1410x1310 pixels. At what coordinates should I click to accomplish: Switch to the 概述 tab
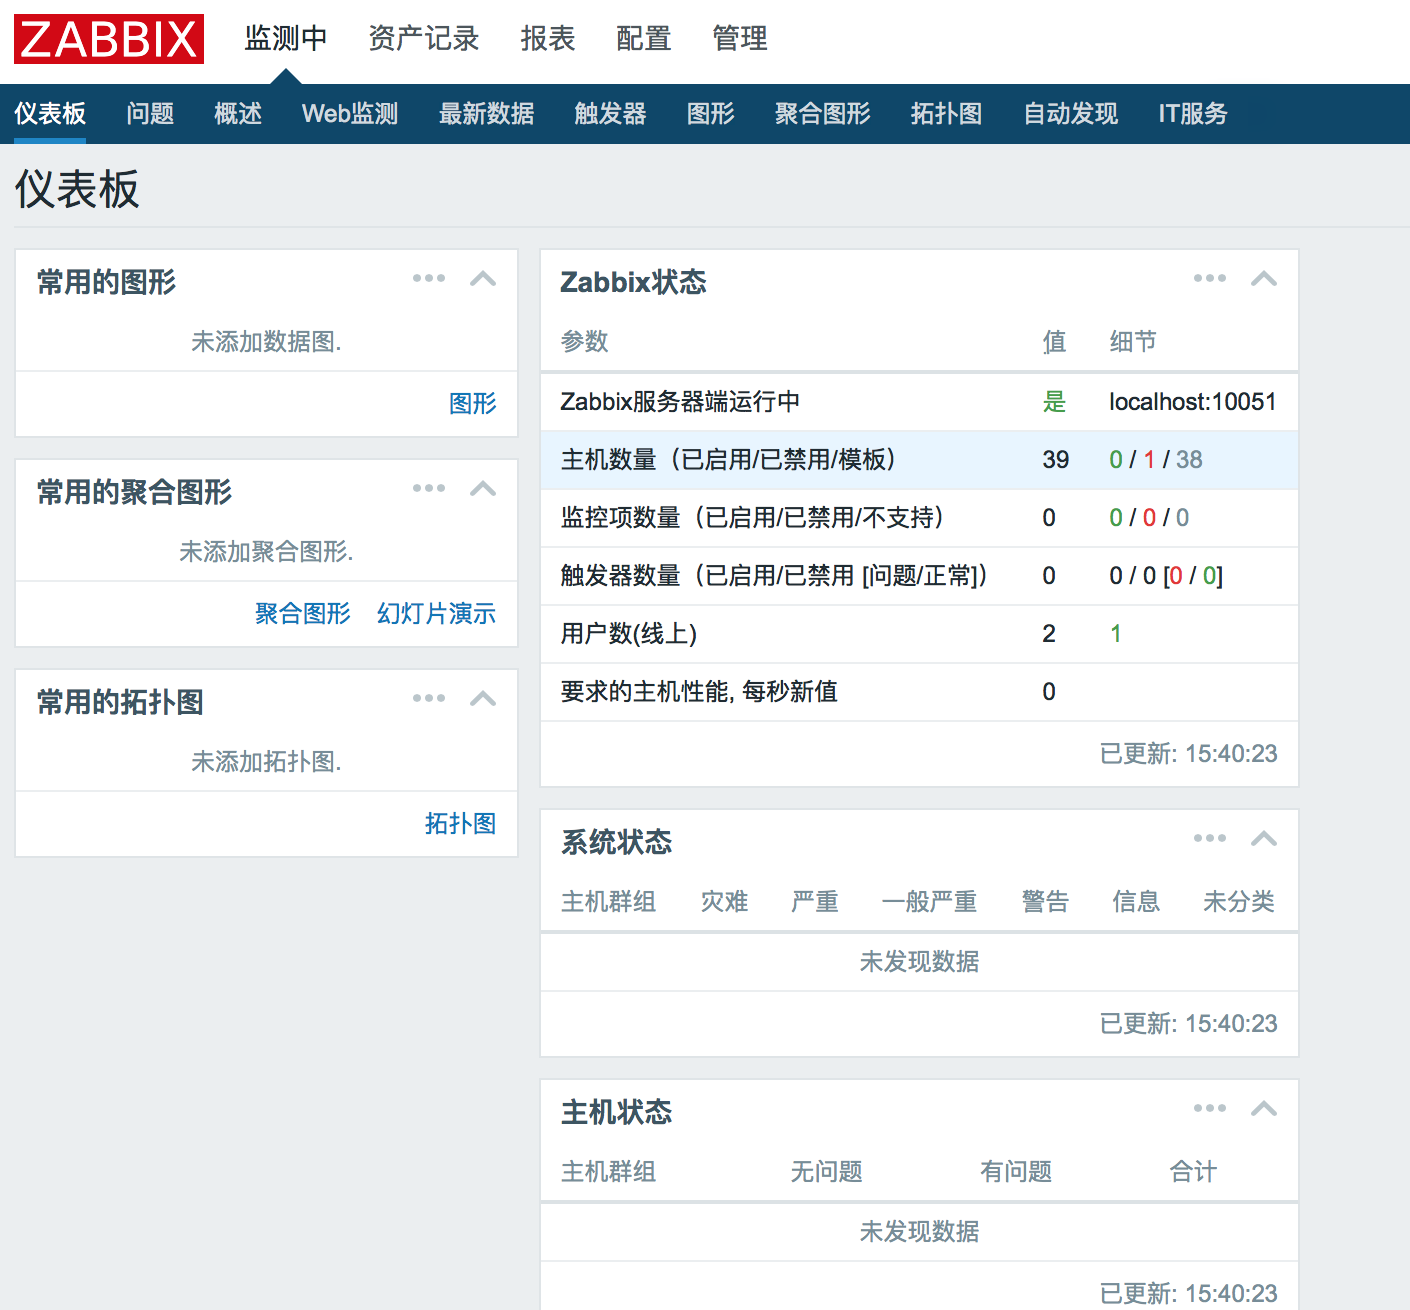coord(238,114)
